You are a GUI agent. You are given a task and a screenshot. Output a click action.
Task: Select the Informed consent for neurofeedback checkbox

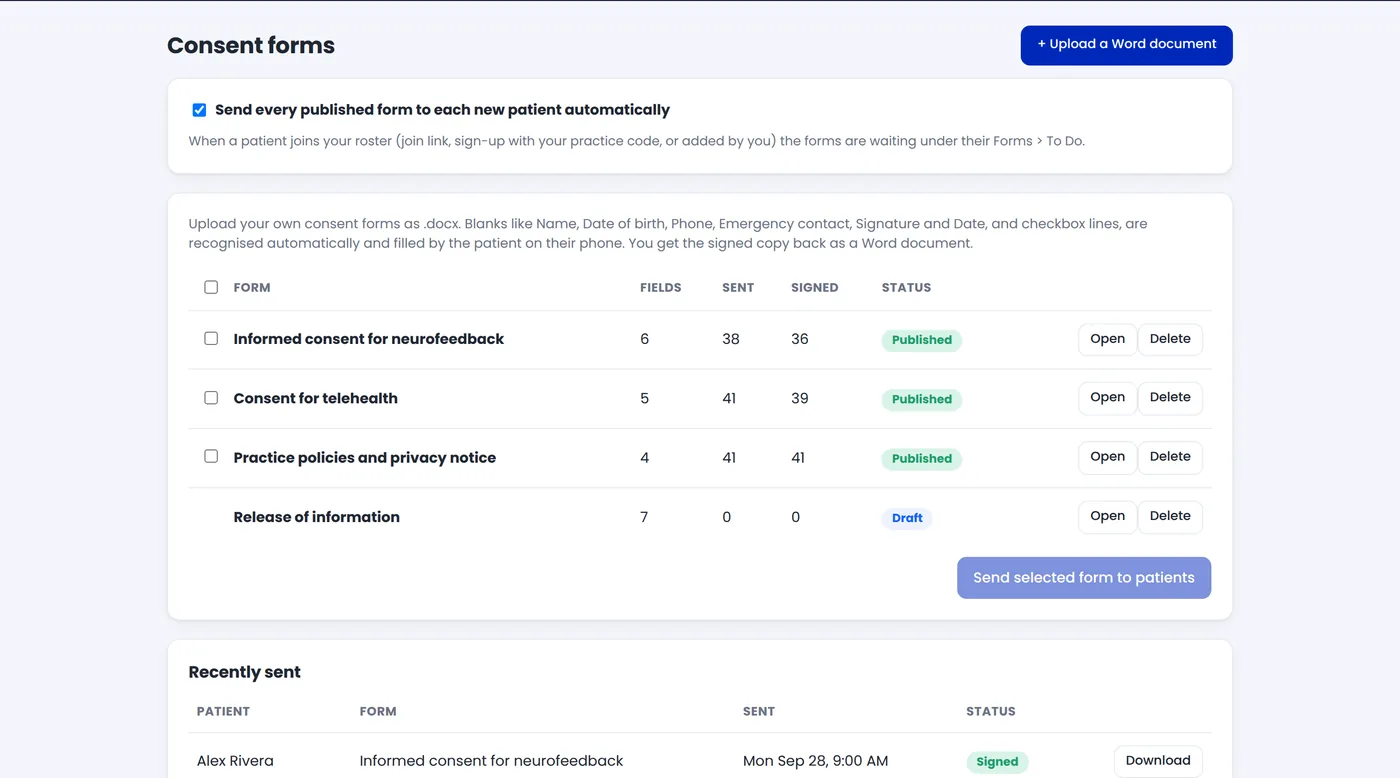pyautogui.click(x=211, y=338)
